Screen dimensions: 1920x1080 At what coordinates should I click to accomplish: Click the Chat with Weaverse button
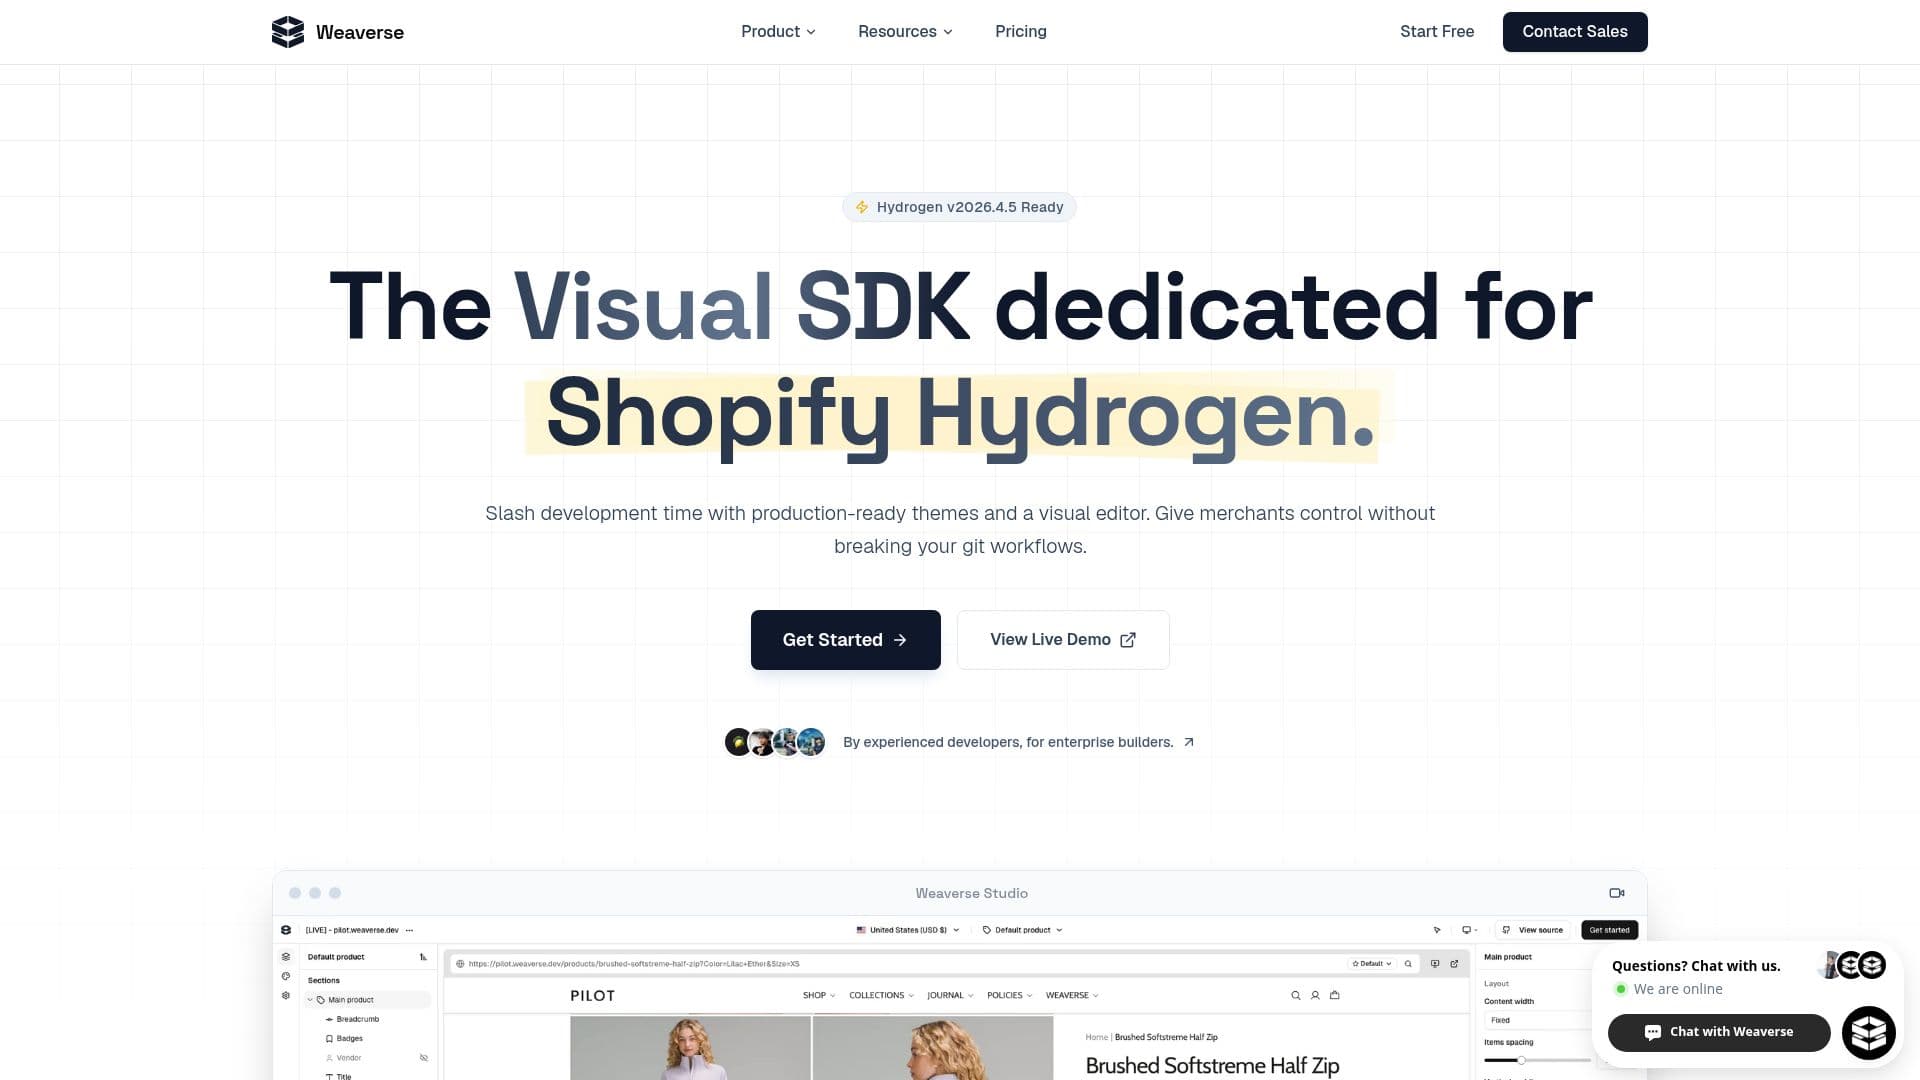[1719, 1032]
